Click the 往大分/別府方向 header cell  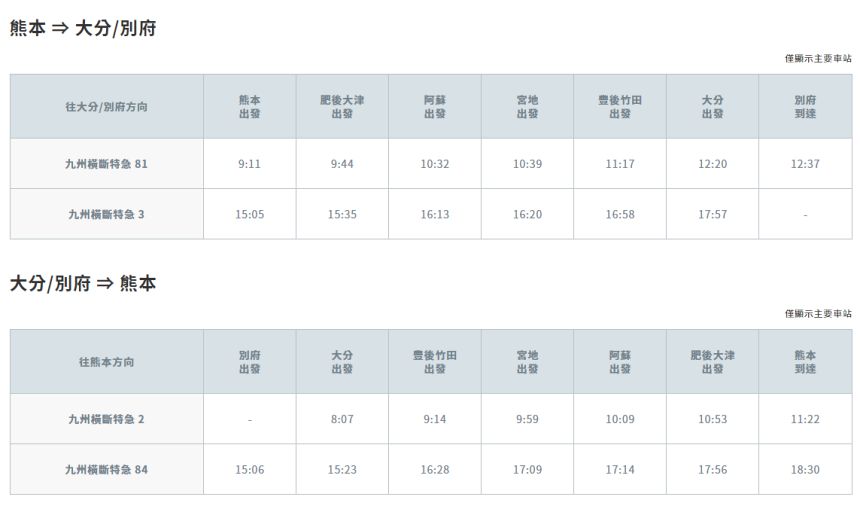[106, 106]
